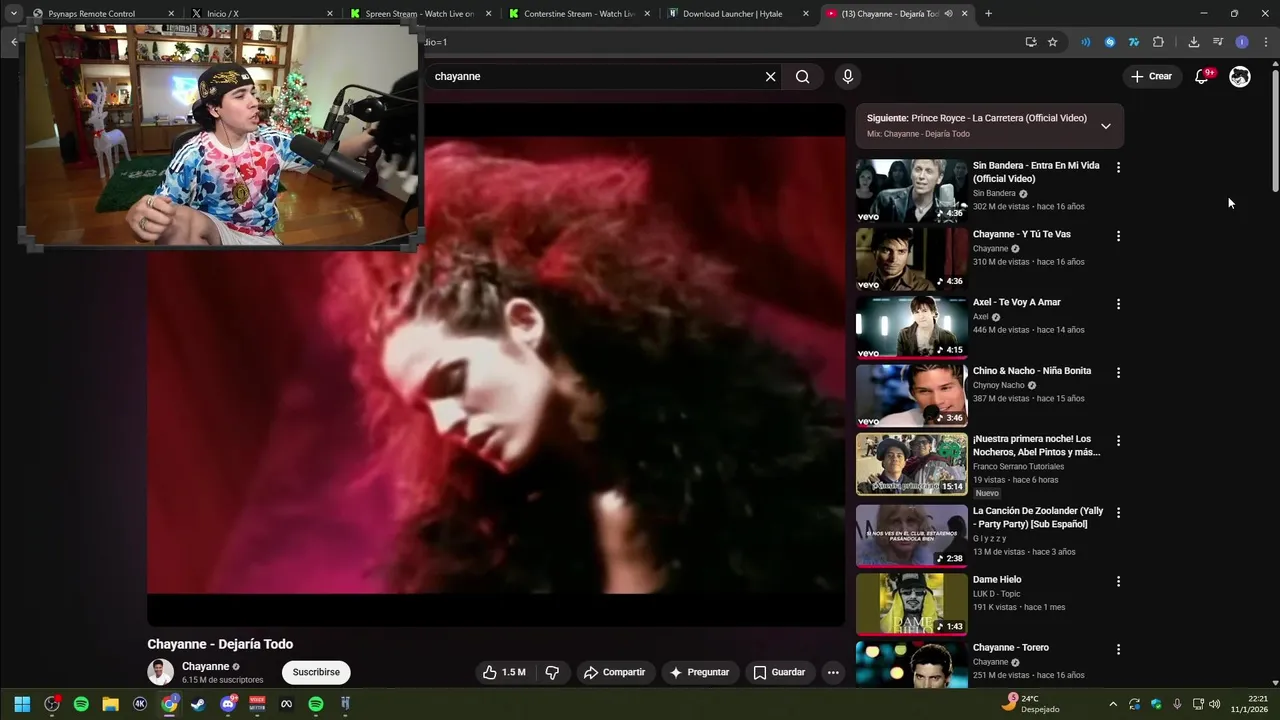Open Chrome three-dot menu
Viewport: 1280px width, 720px height.
click(1266, 42)
